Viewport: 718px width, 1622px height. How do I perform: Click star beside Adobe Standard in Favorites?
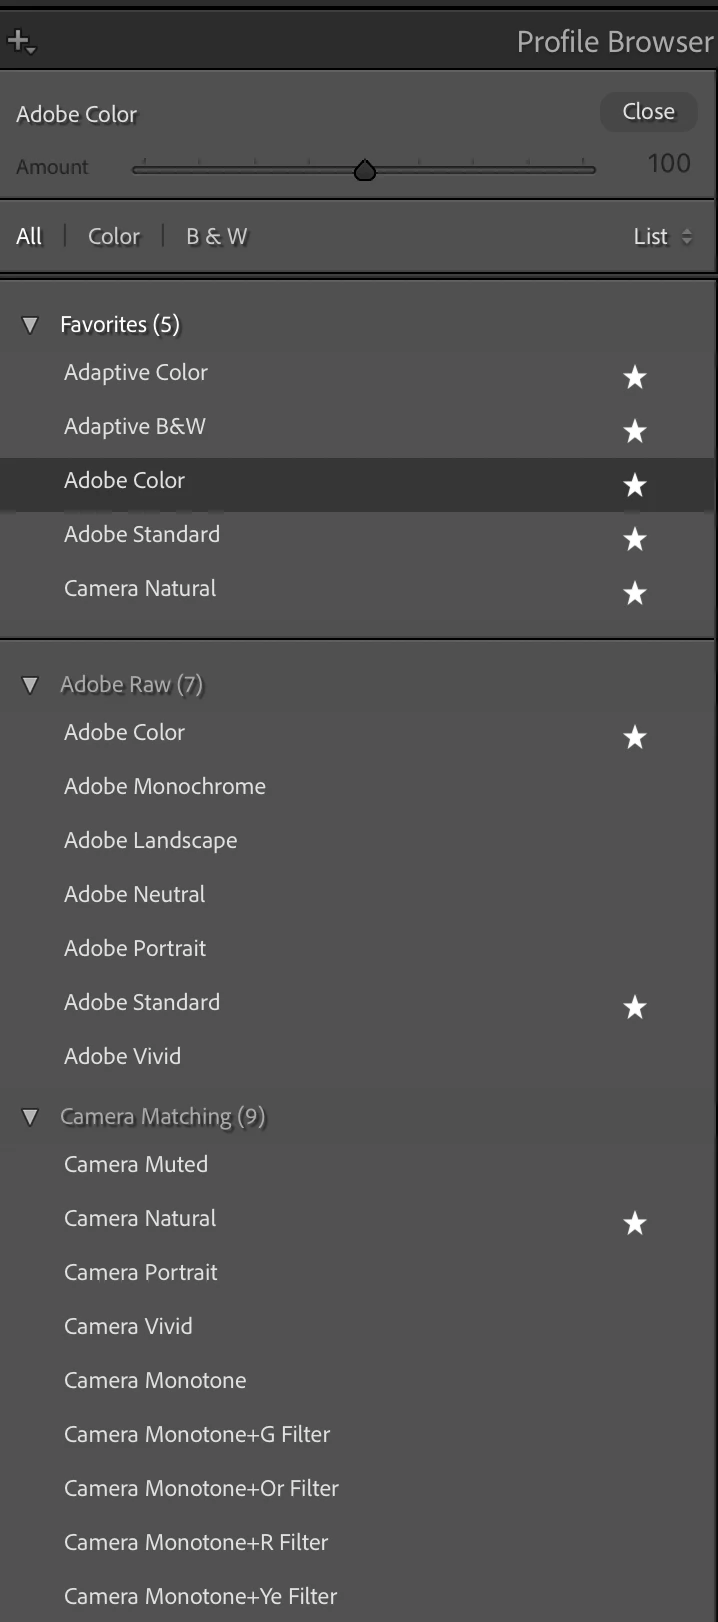(x=635, y=539)
